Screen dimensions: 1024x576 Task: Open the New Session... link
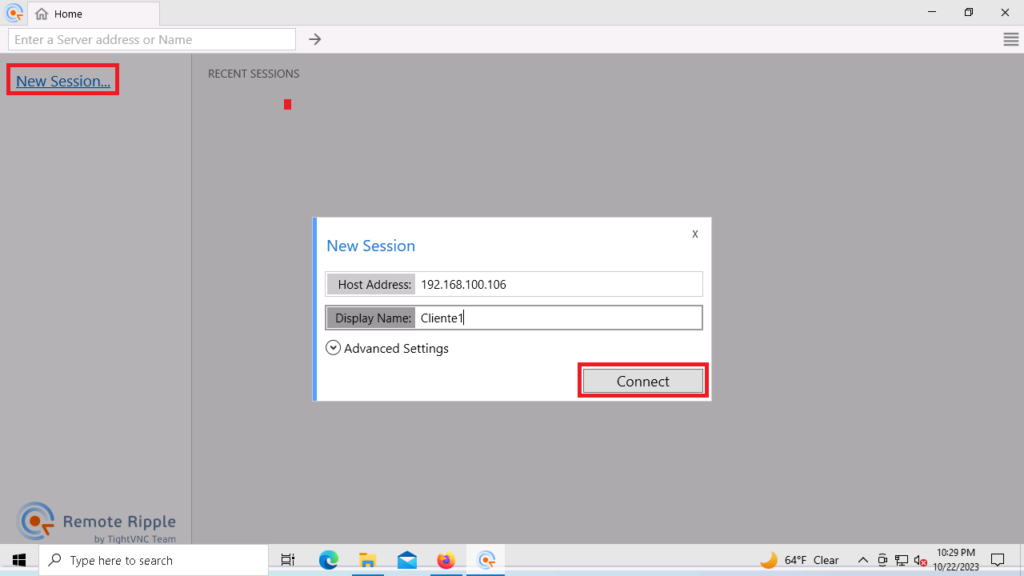pyautogui.click(x=63, y=81)
